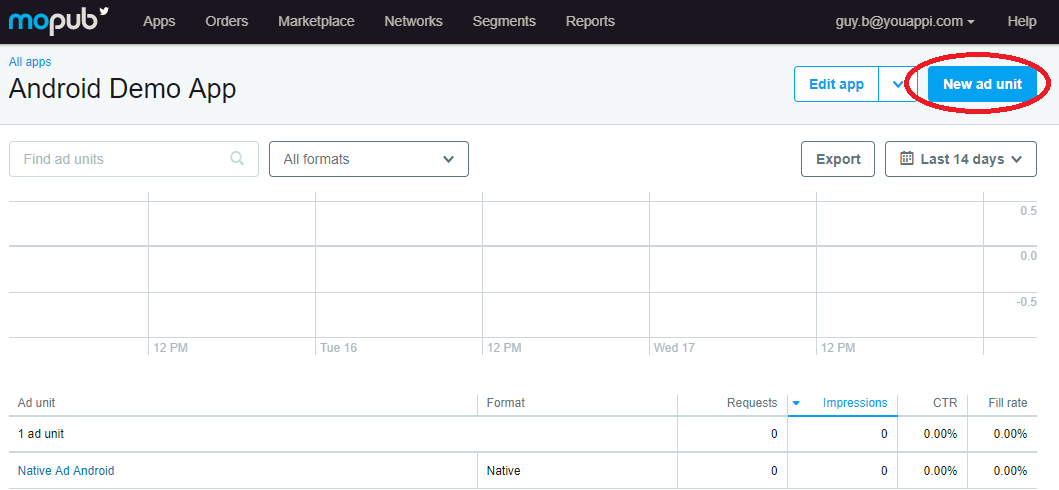Image resolution: width=1059 pixels, height=490 pixels.
Task: Select the Segments menu item
Action: (504, 21)
